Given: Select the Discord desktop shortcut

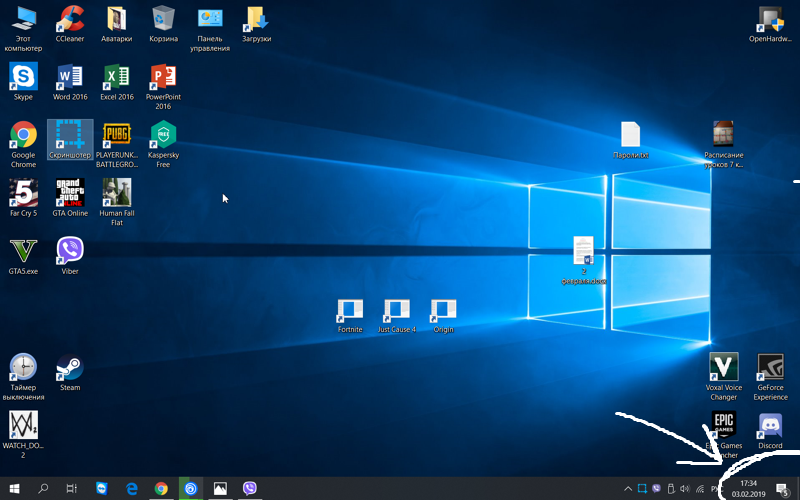Looking at the screenshot, I should pyautogui.click(x=770, y=431).
